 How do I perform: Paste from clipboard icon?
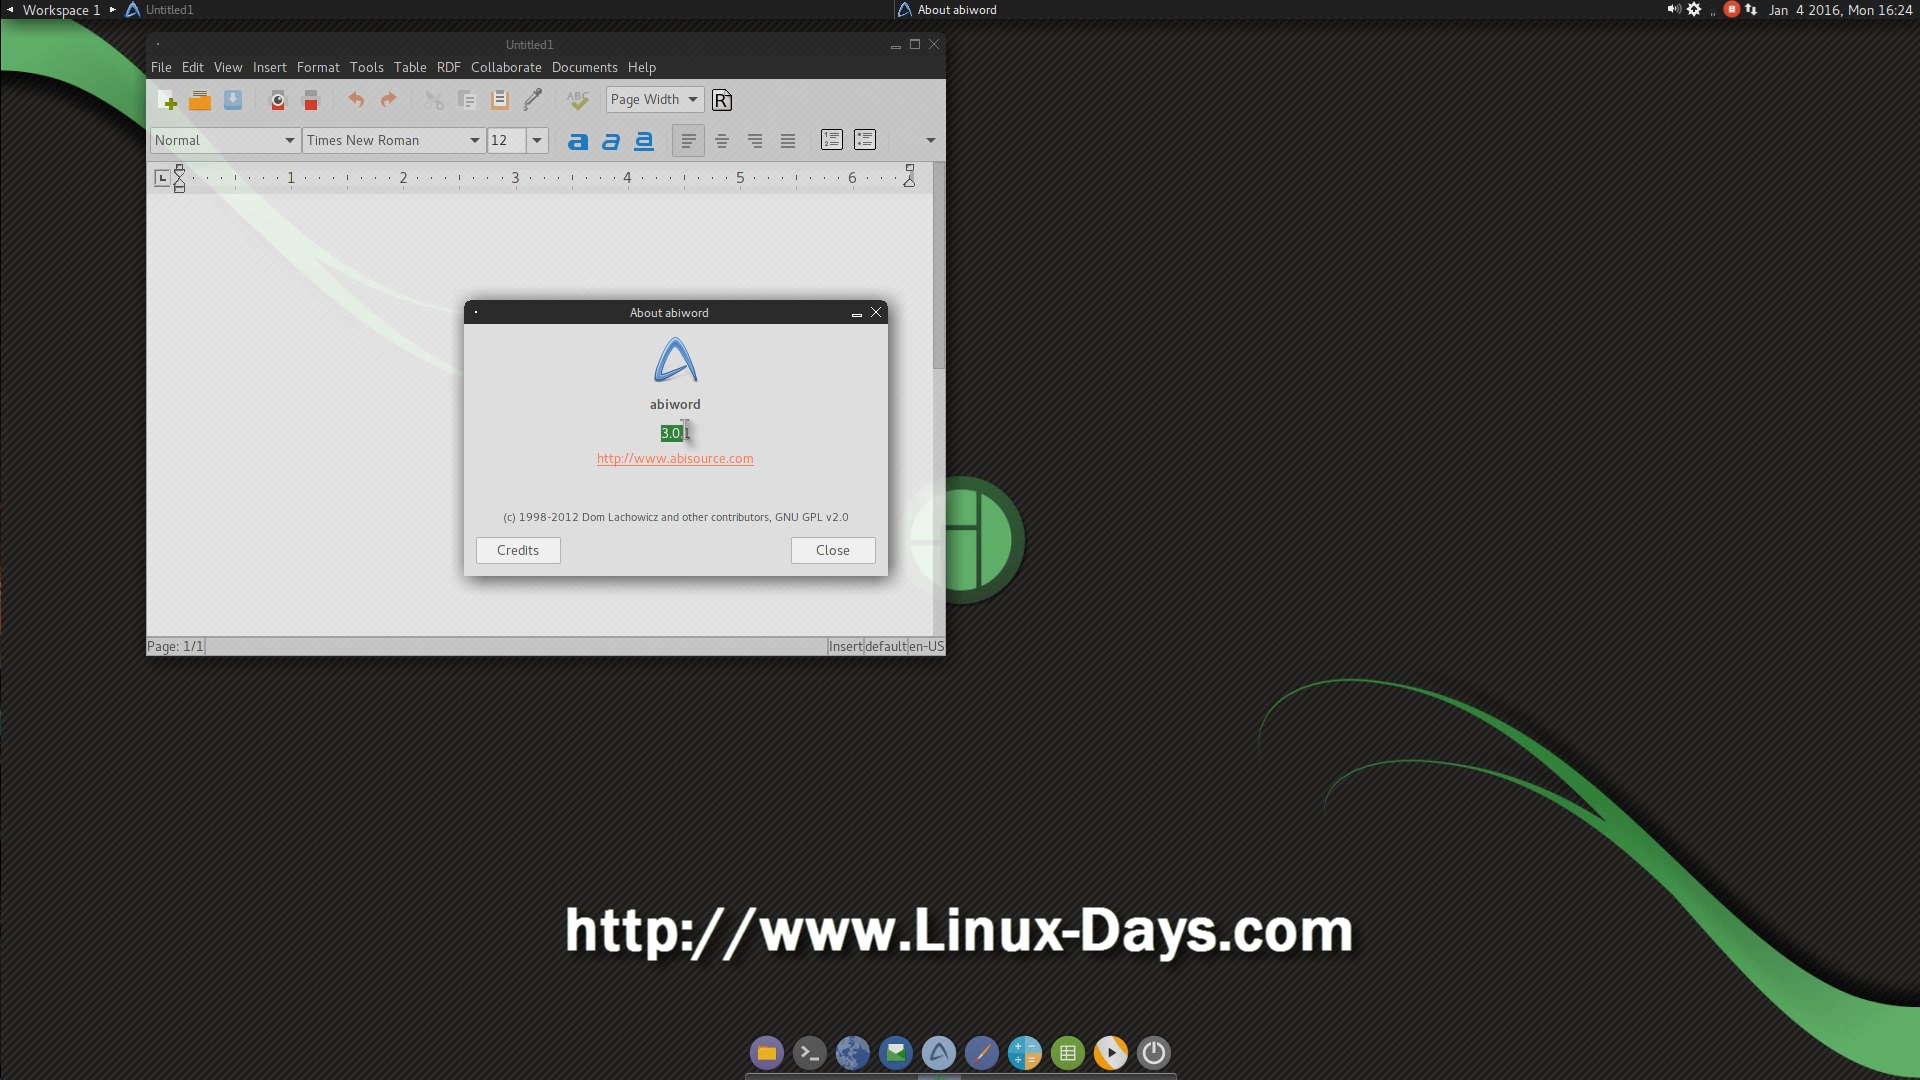tap(500, 100)
